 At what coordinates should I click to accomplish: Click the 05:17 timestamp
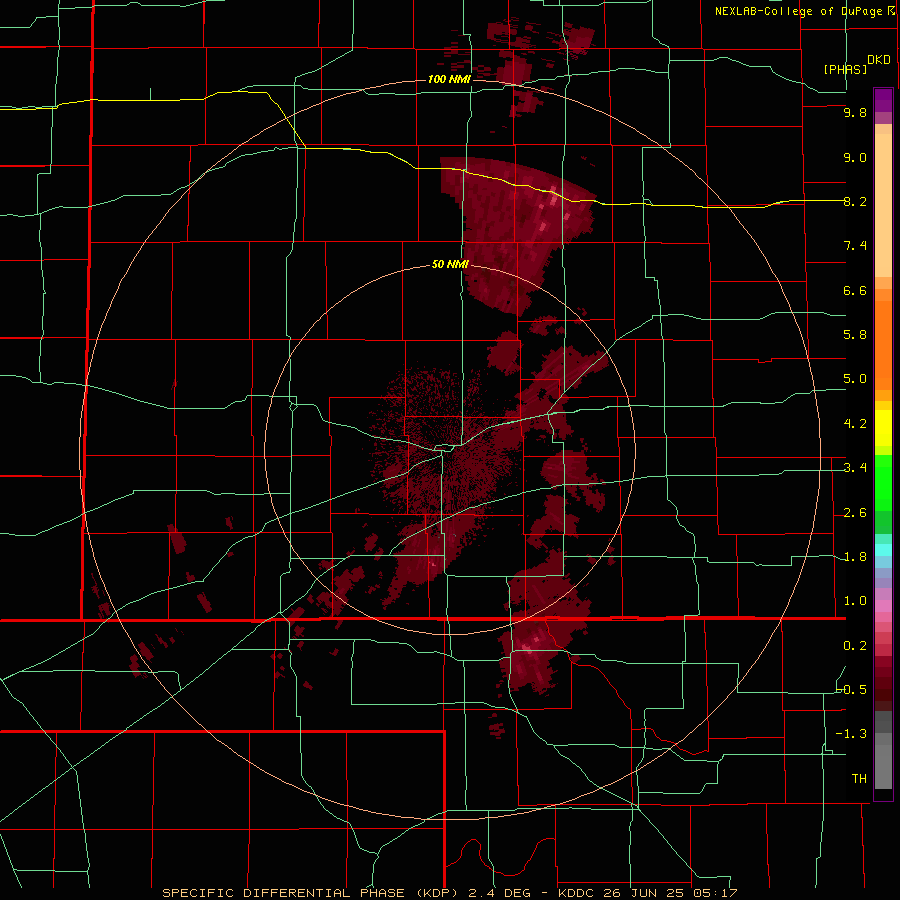(715, 893)
